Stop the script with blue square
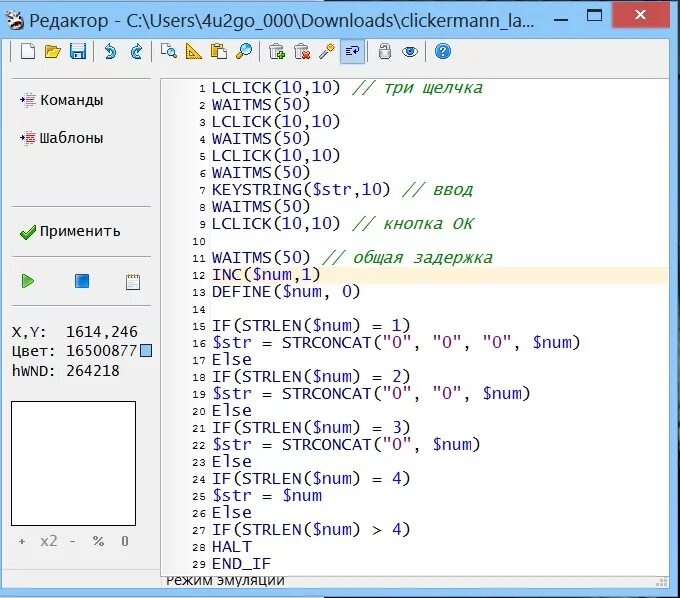The image size is (680, 598). (82, 281)
